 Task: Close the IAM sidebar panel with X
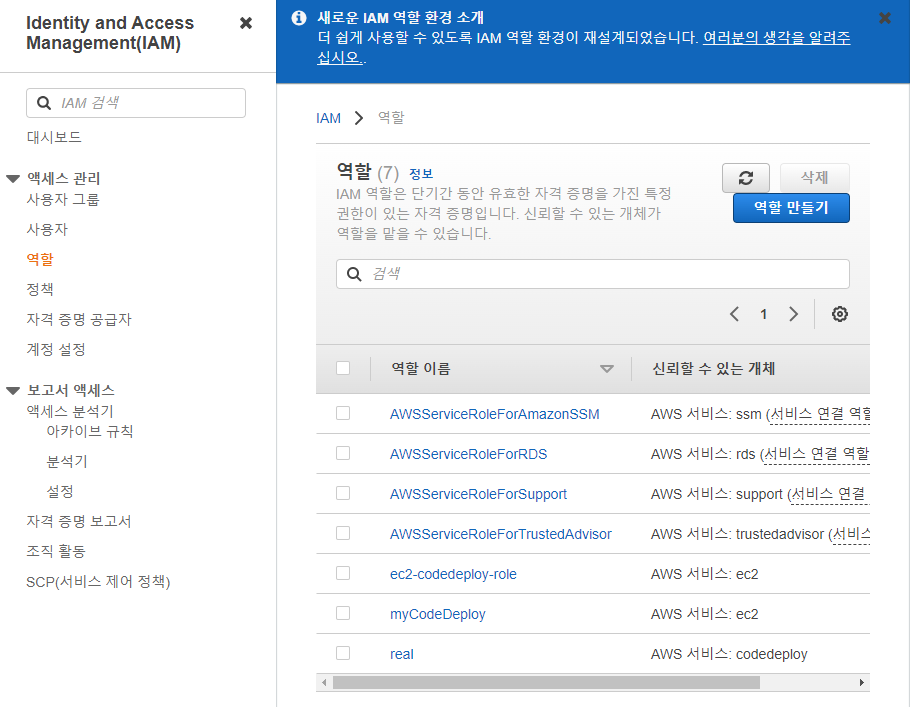[246, 23]
